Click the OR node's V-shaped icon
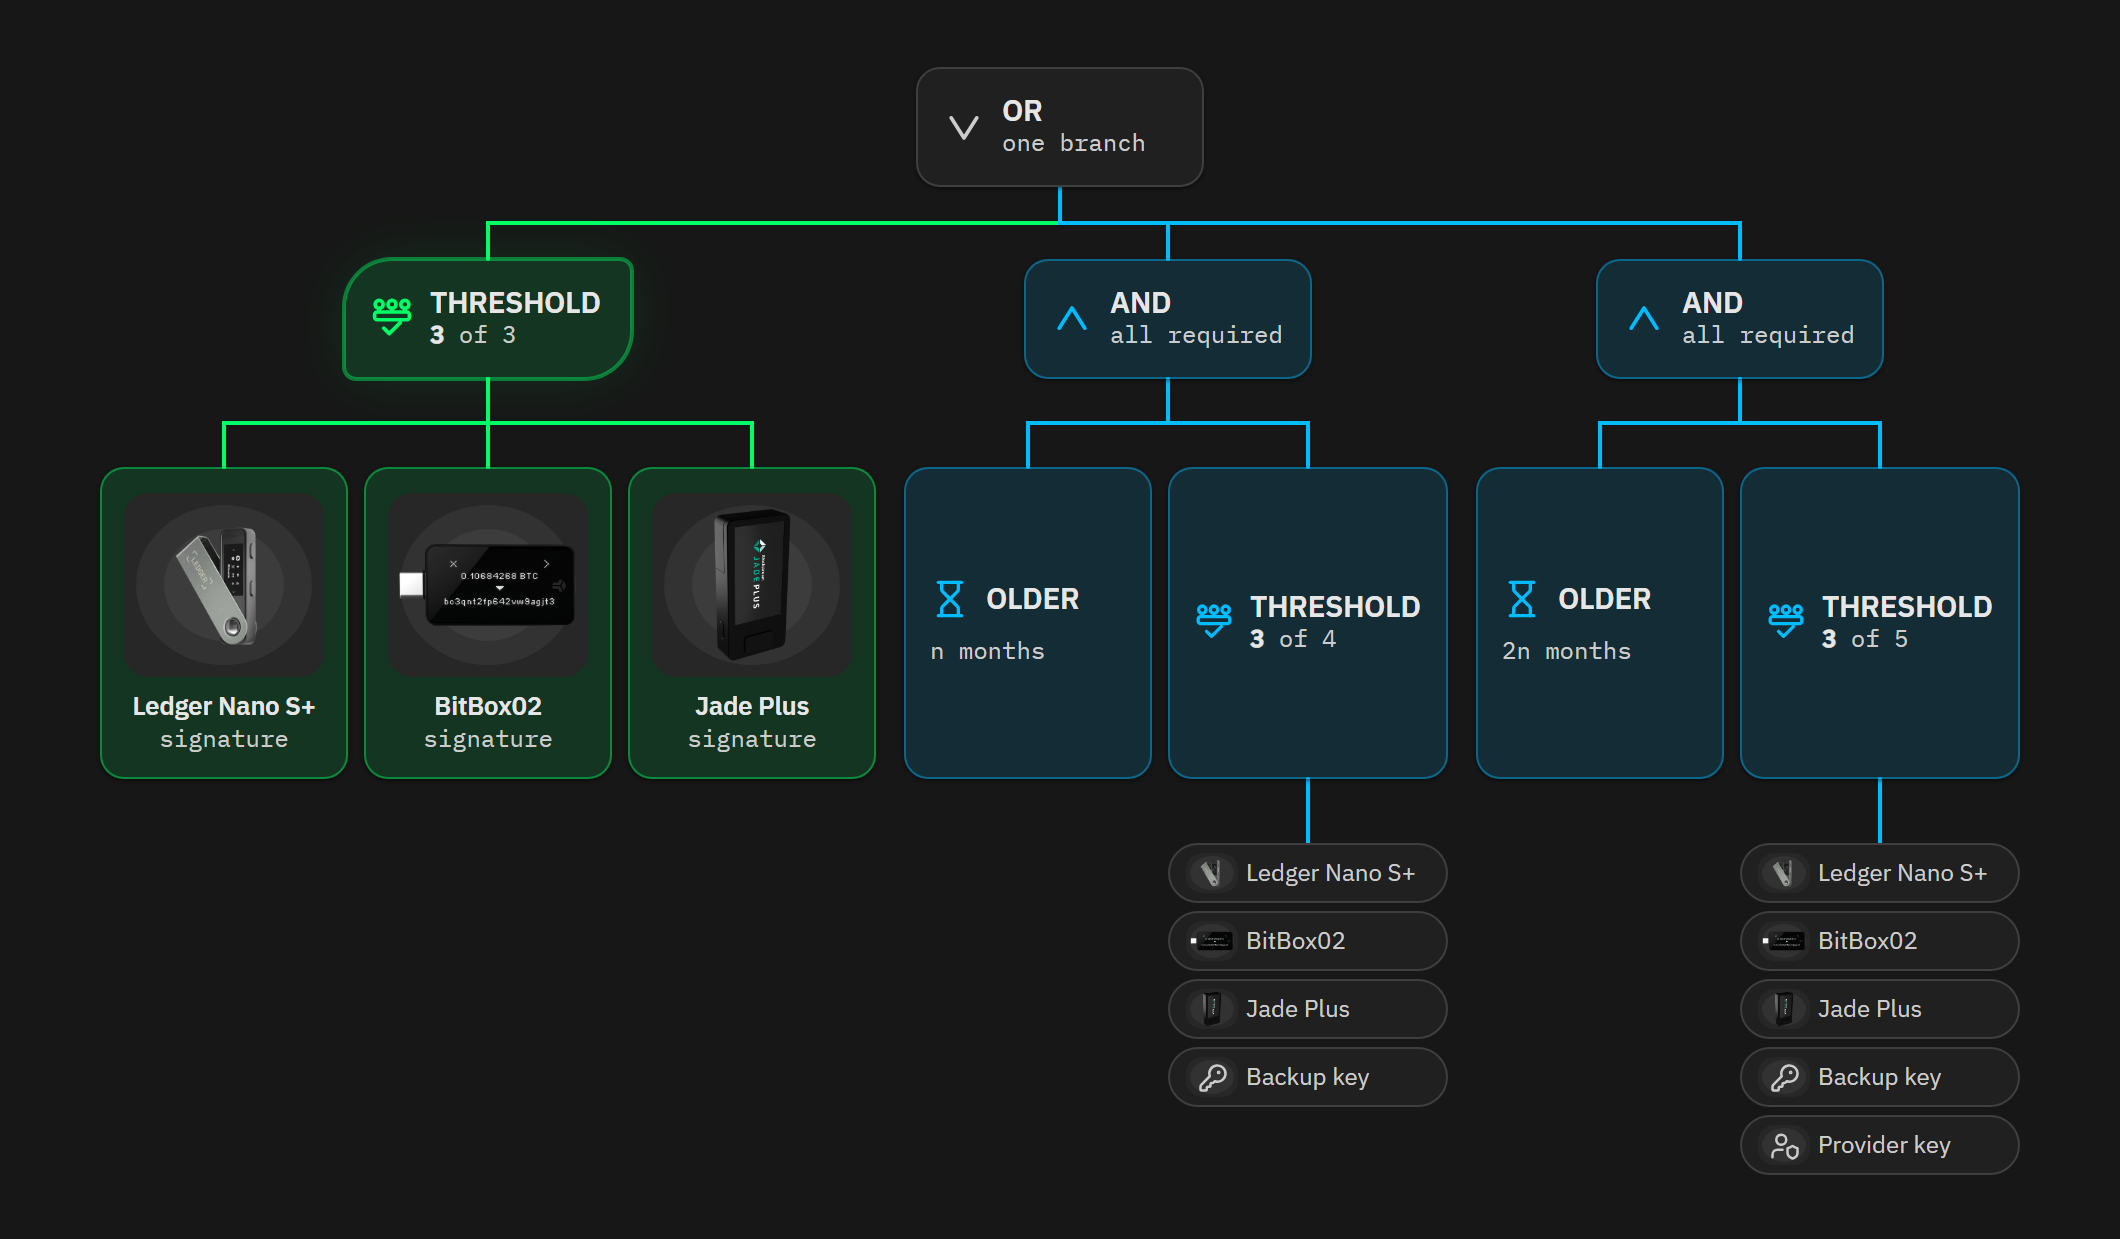The height and width of the screenshot is (1239, 2120). coord(964,128)
